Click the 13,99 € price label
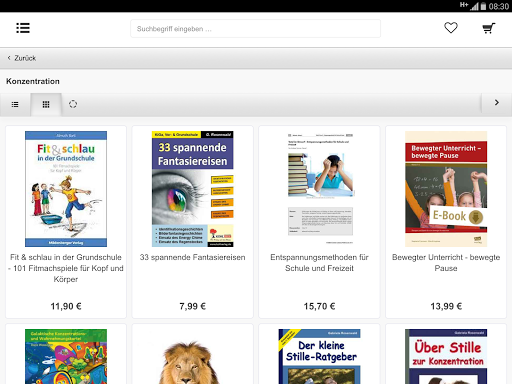This screenshot has height=384, width=512. click(446, 306)
